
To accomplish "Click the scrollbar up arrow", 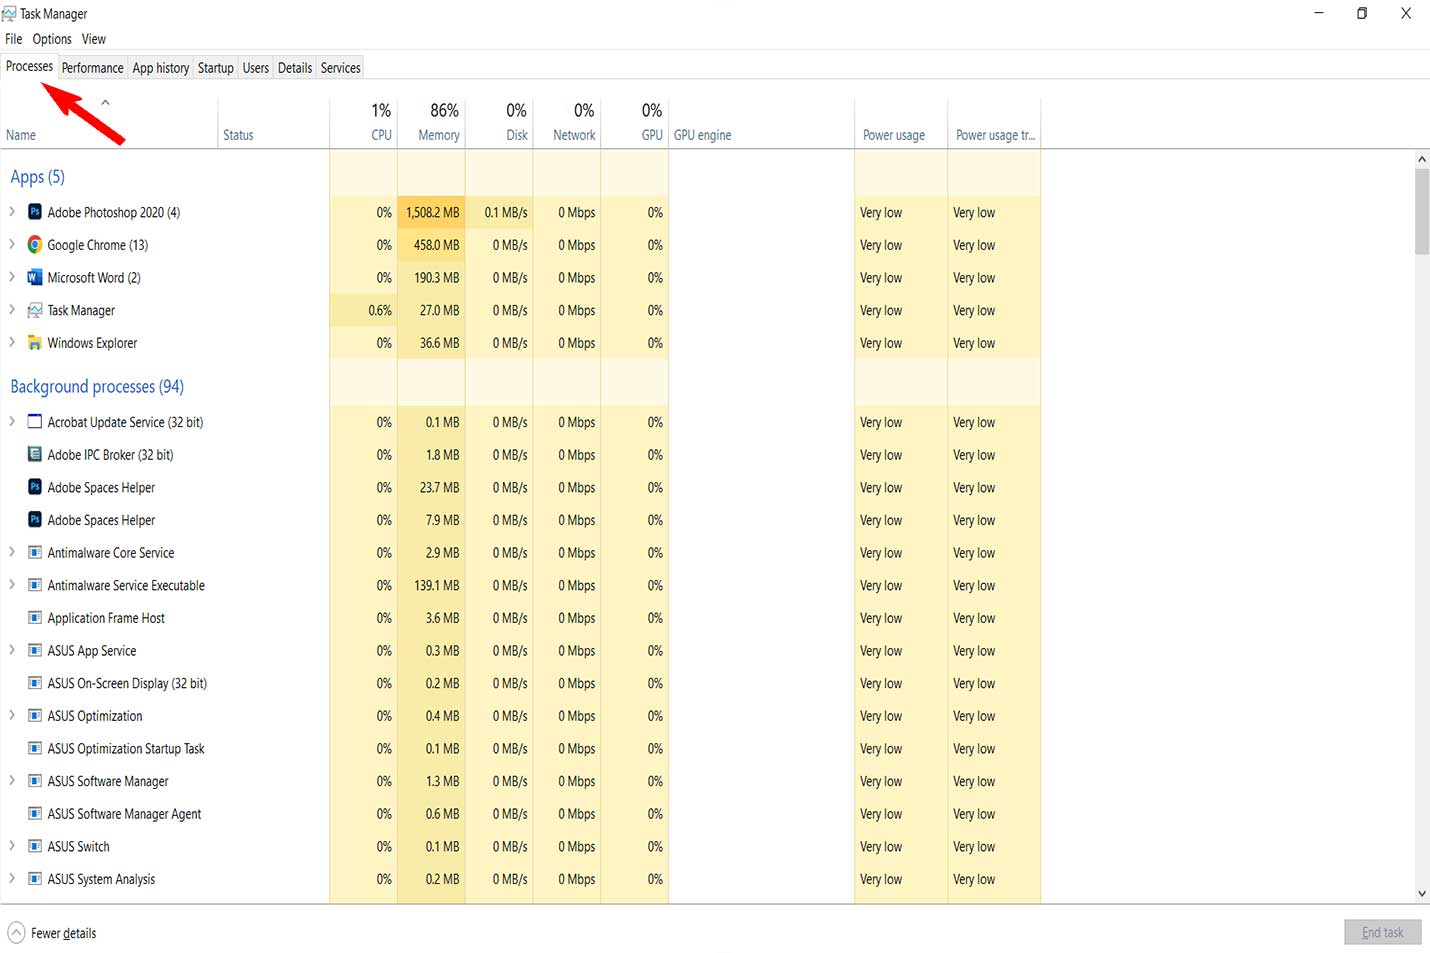I will [1422, 159].
